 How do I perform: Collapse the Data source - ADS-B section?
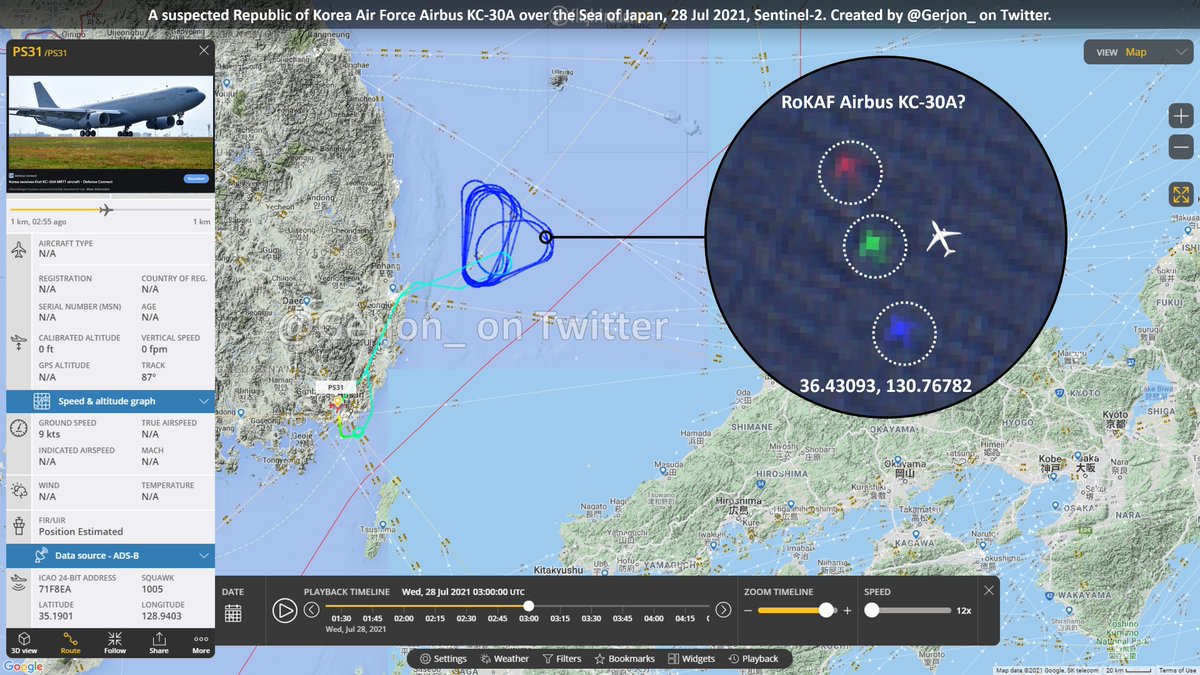click(x=111, y=555)
